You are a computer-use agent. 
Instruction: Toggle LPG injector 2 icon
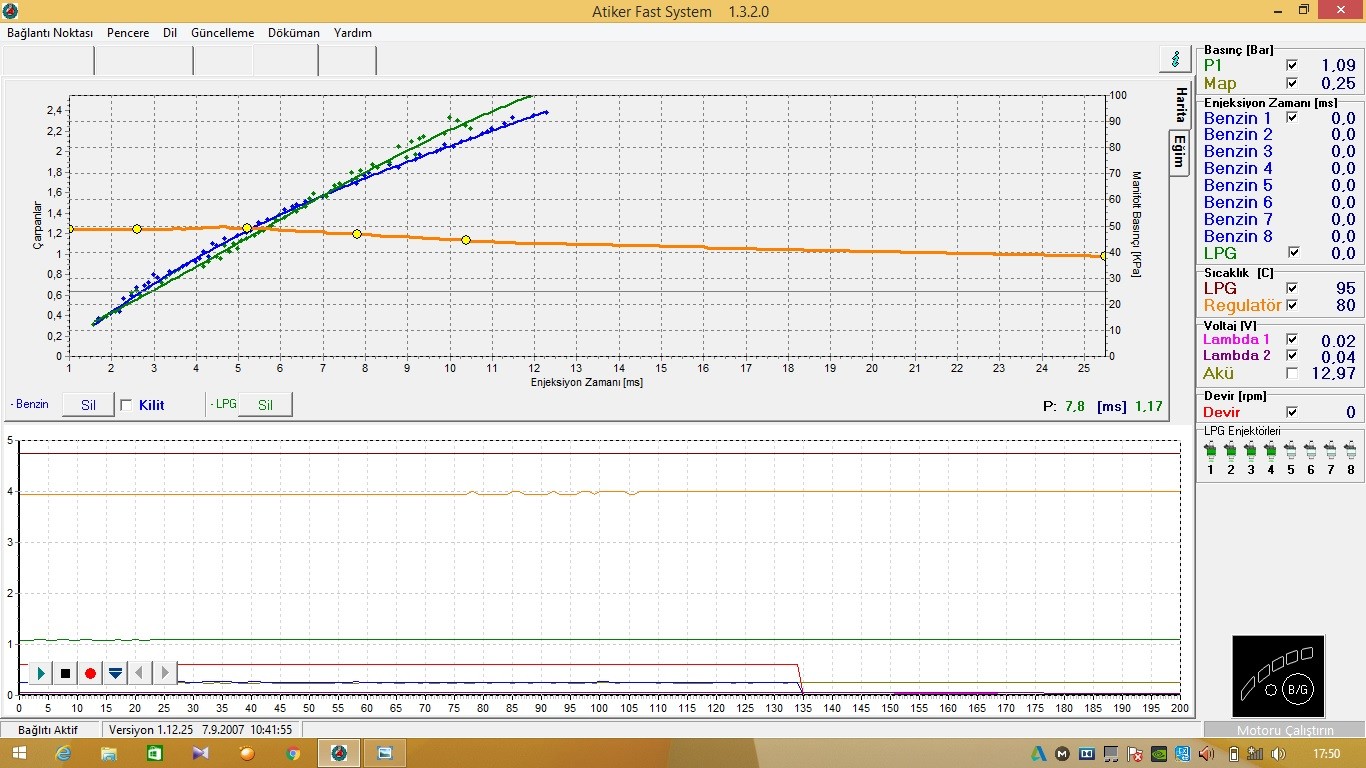(1230, 451)
